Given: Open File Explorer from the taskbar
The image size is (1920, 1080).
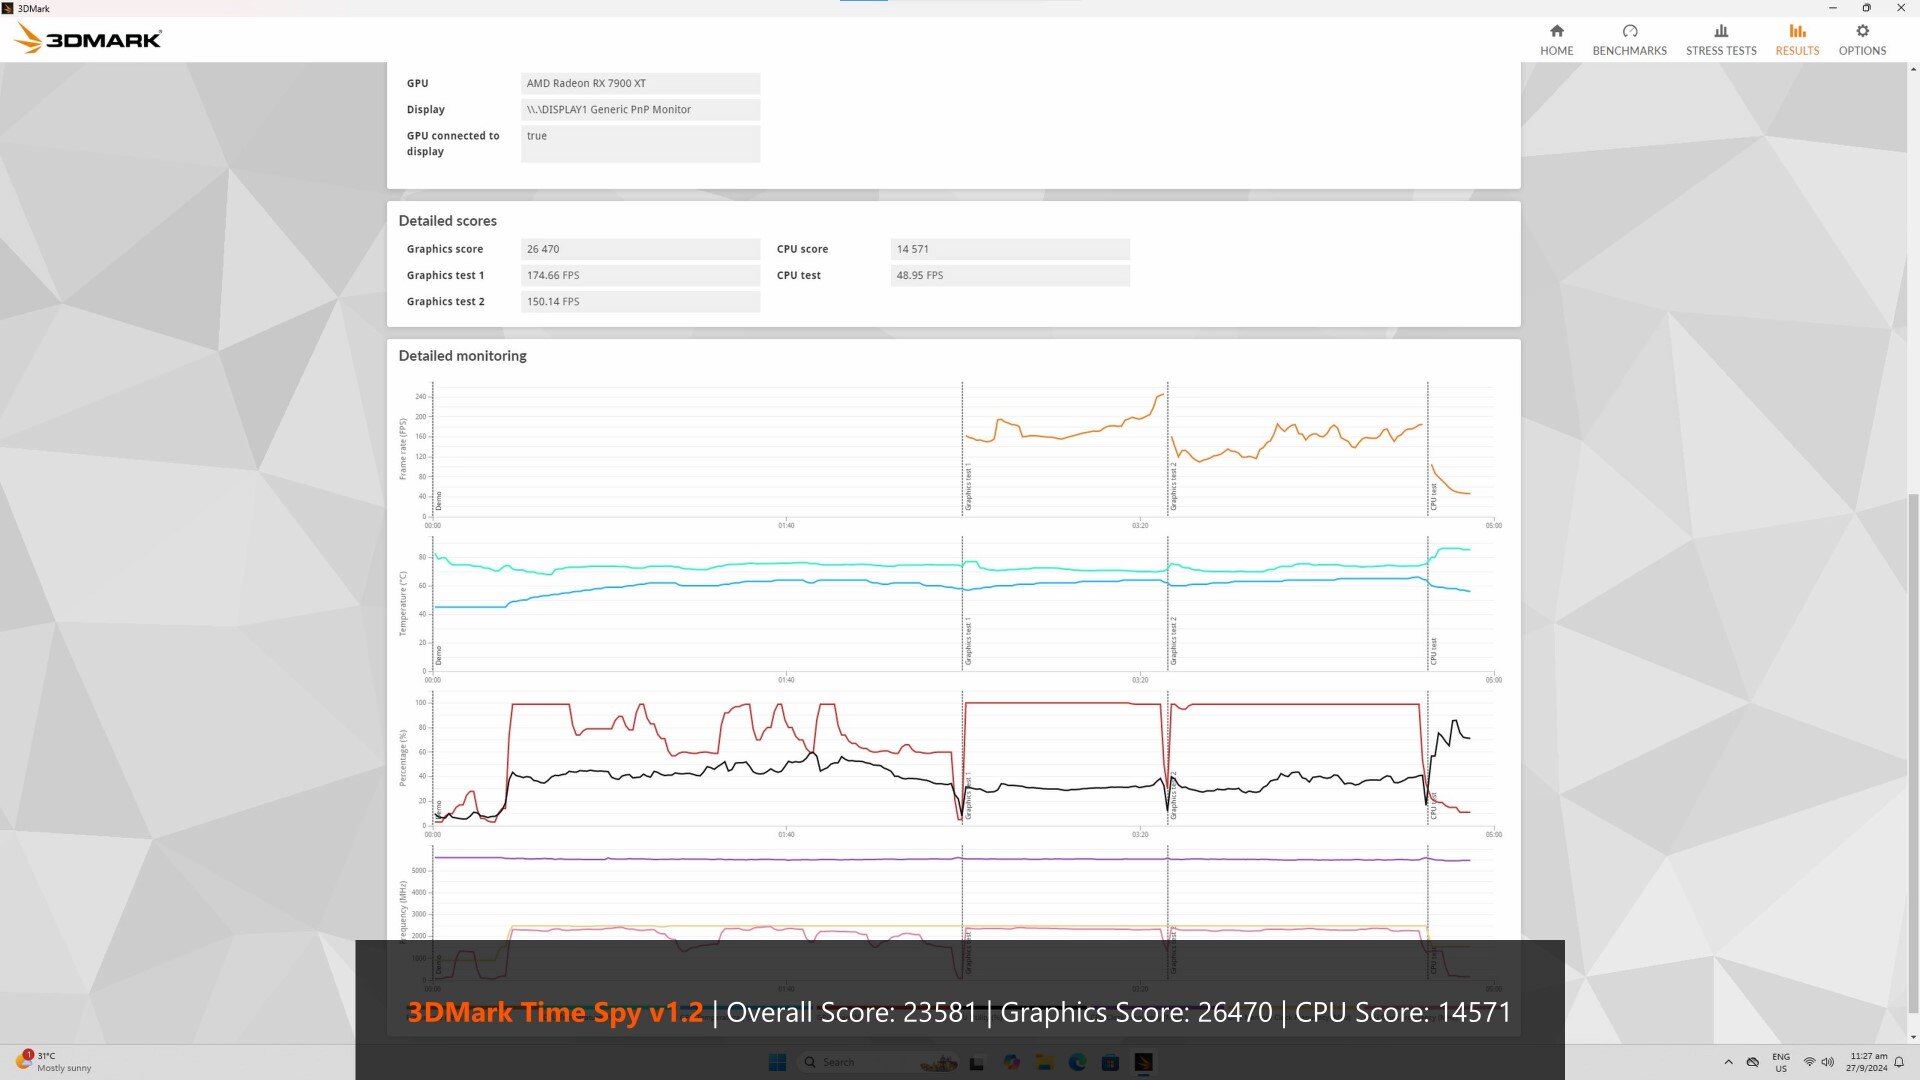Looking at the screenshot, I should (x=1044, y=1062).
